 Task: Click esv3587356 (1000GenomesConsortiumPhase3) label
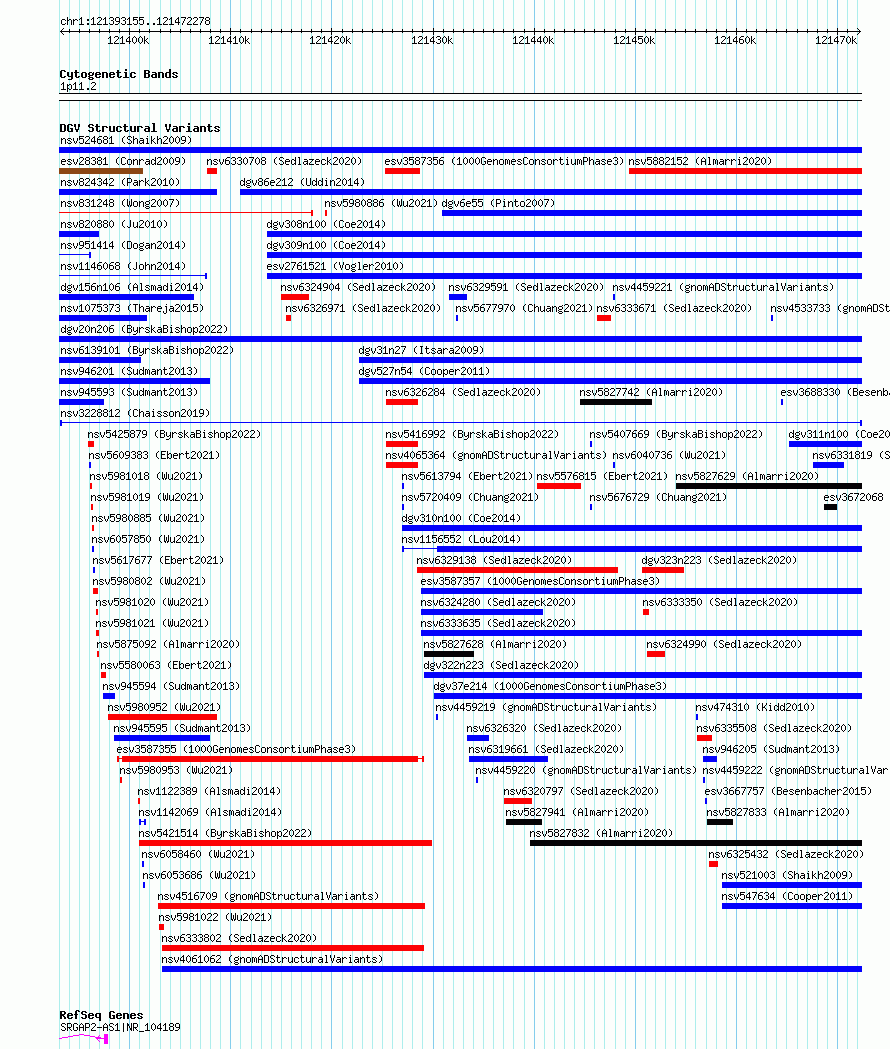(x=504, y=161)
